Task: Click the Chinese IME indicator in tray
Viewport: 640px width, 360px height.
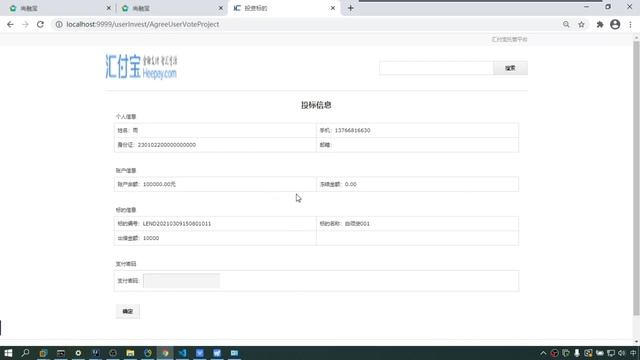Action: [x=633, y=353]
